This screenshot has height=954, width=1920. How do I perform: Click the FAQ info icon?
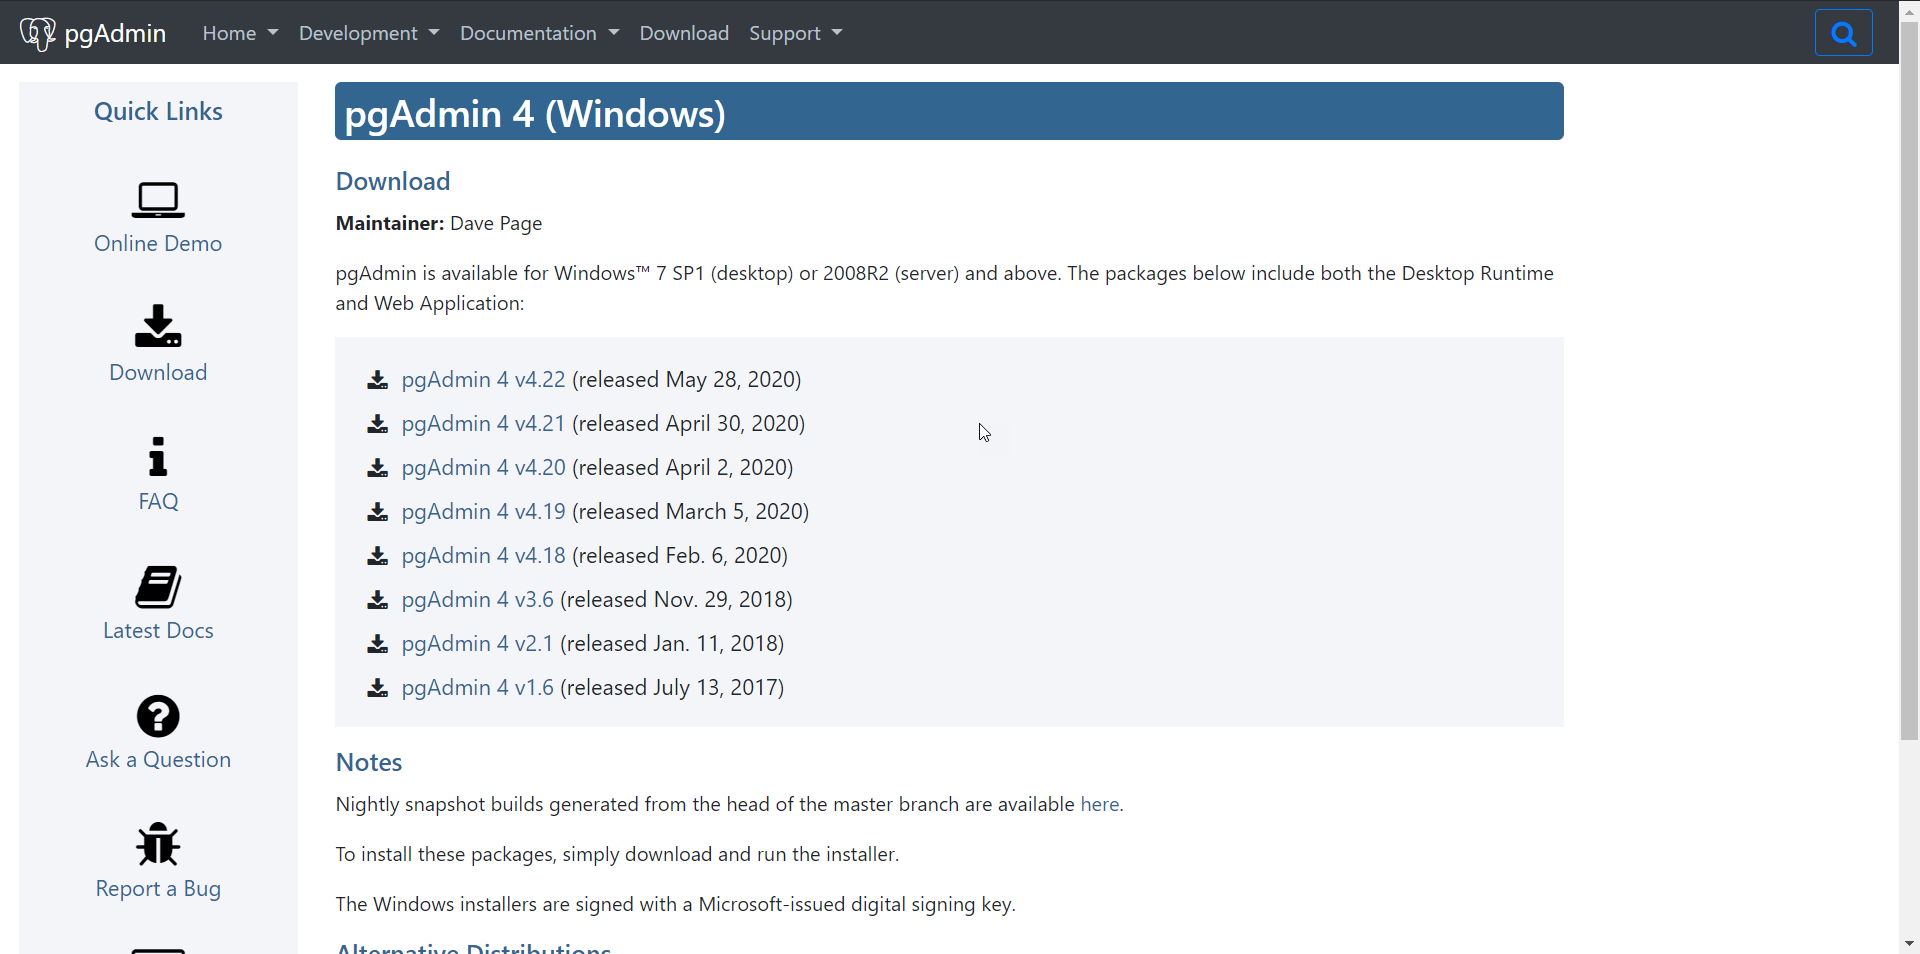click(157, 457)
